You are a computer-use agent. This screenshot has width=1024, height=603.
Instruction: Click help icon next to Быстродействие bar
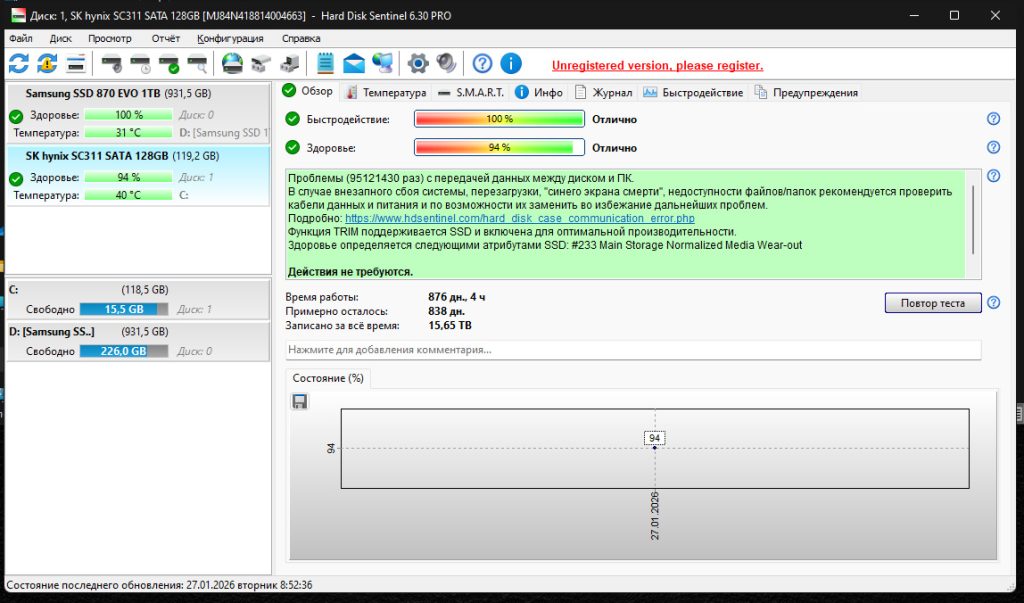pyautogui.click(x=993, y=119)
